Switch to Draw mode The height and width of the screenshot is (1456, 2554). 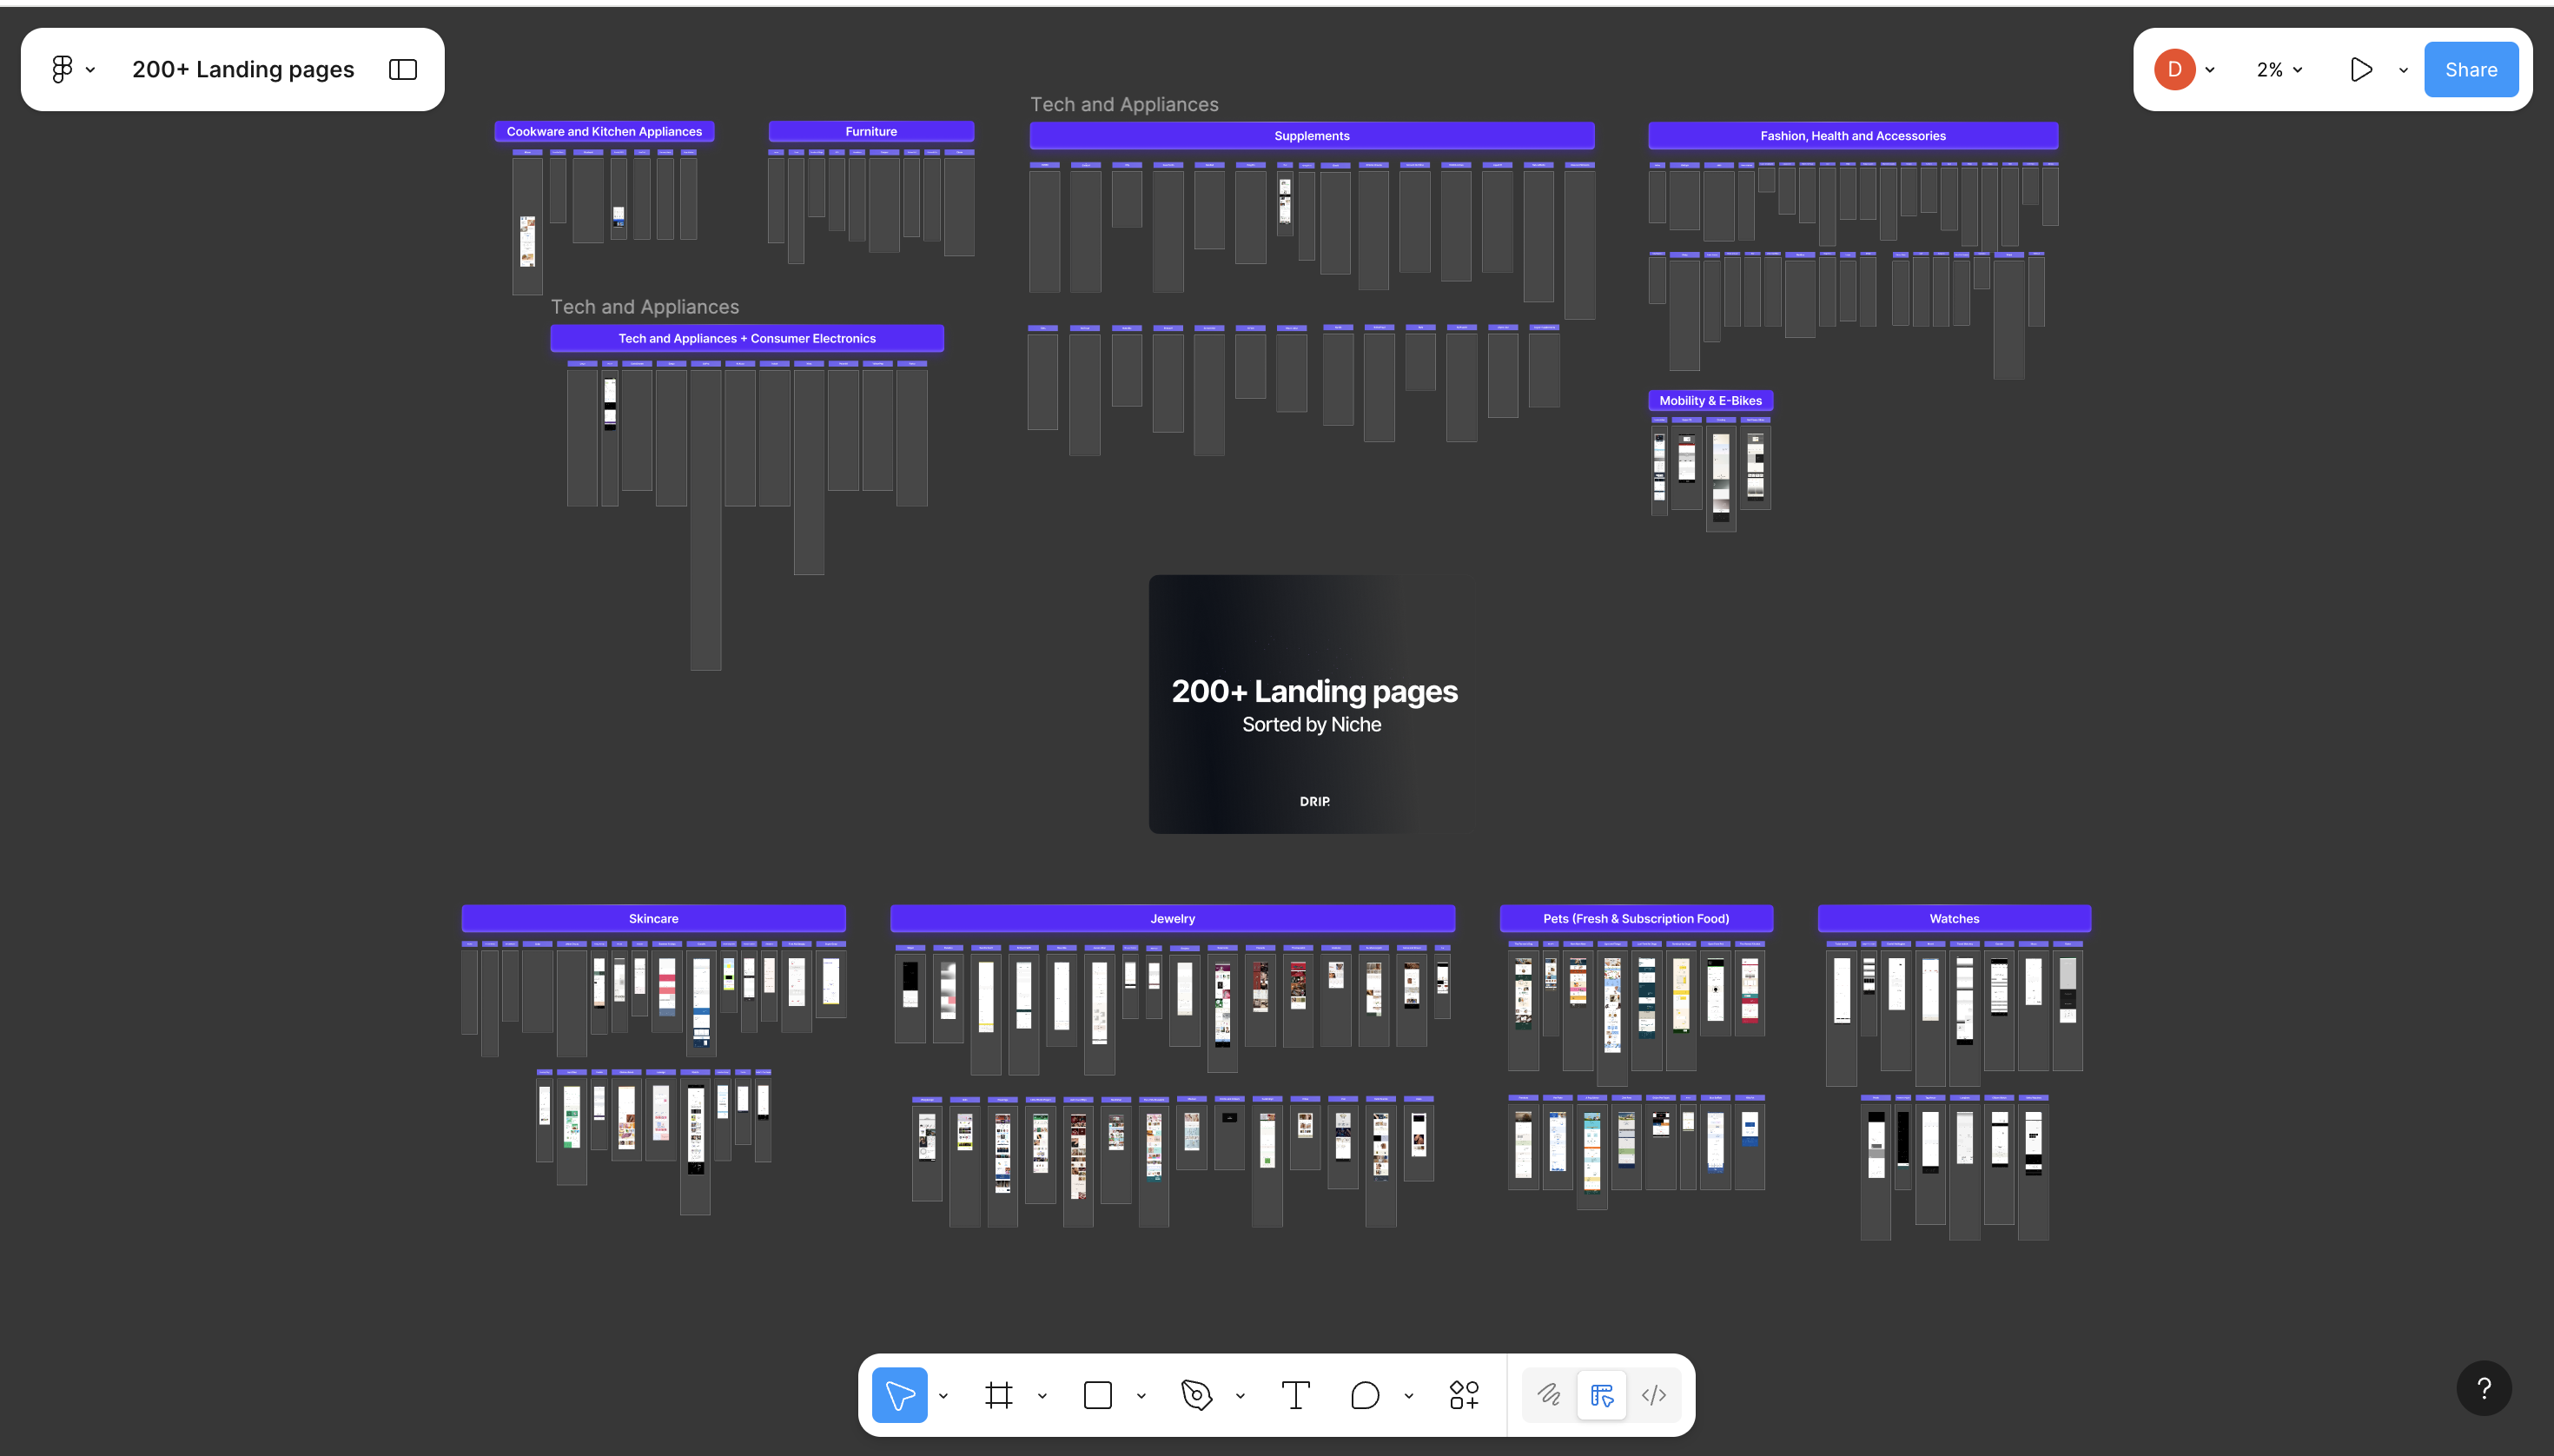point(1549,1395)
